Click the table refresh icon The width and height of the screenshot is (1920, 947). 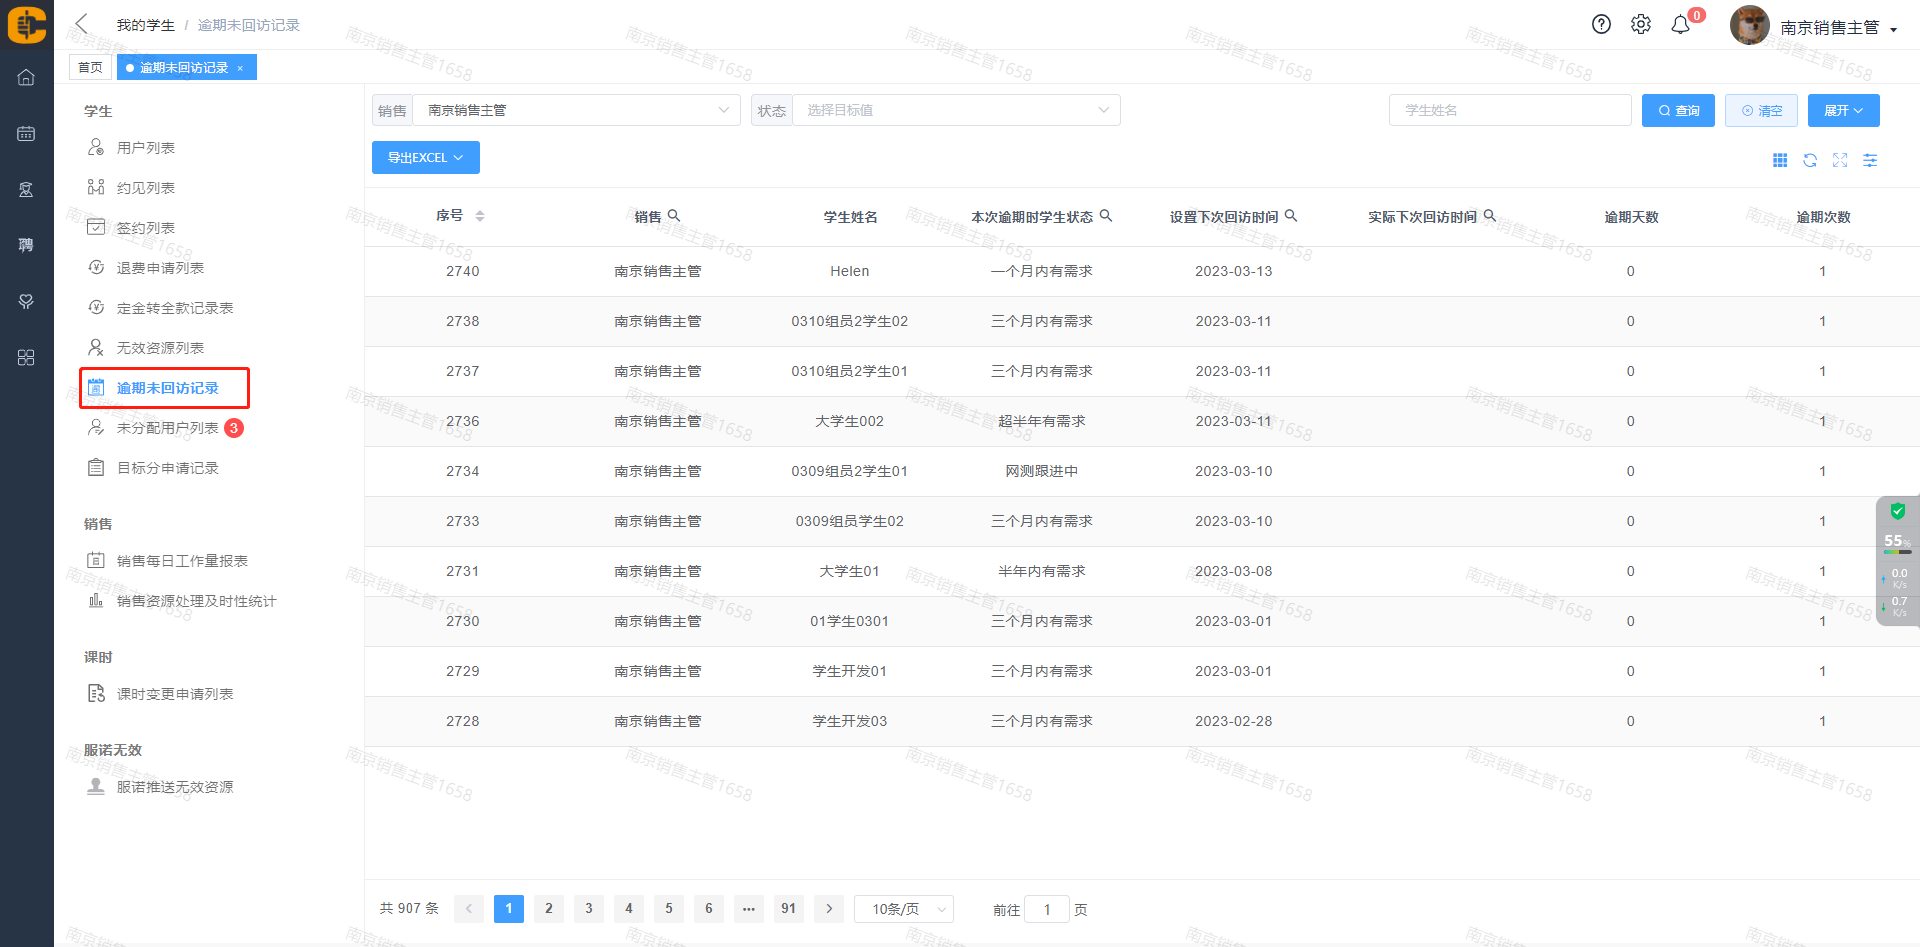click(1810, 160)
